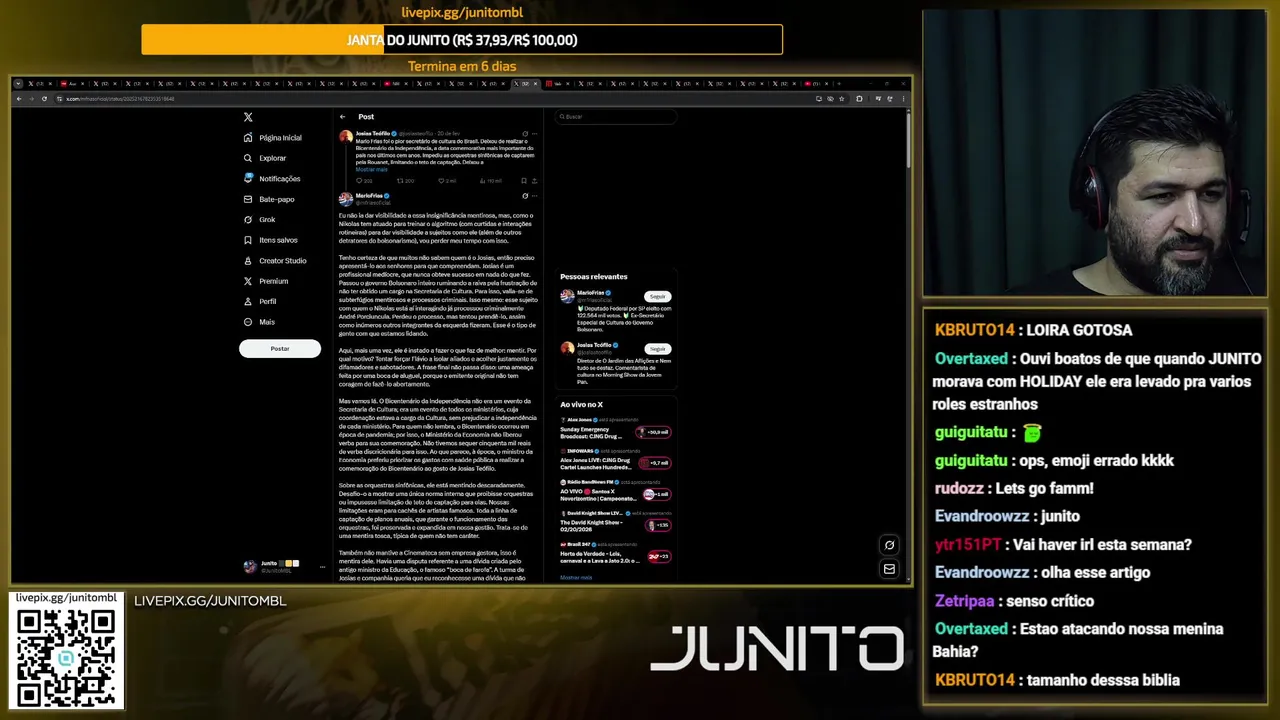Expand the Mais menu in sidebar
This screenshot has width=1280, height=720.
pos(259,322)
